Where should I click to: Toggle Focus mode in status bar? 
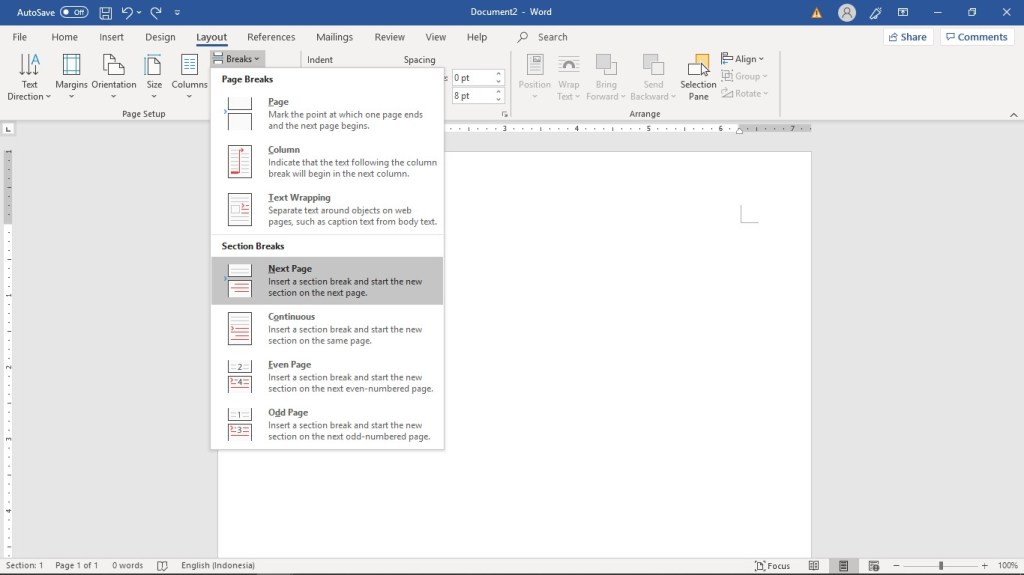pyautogui.click(x=772, y=565)
